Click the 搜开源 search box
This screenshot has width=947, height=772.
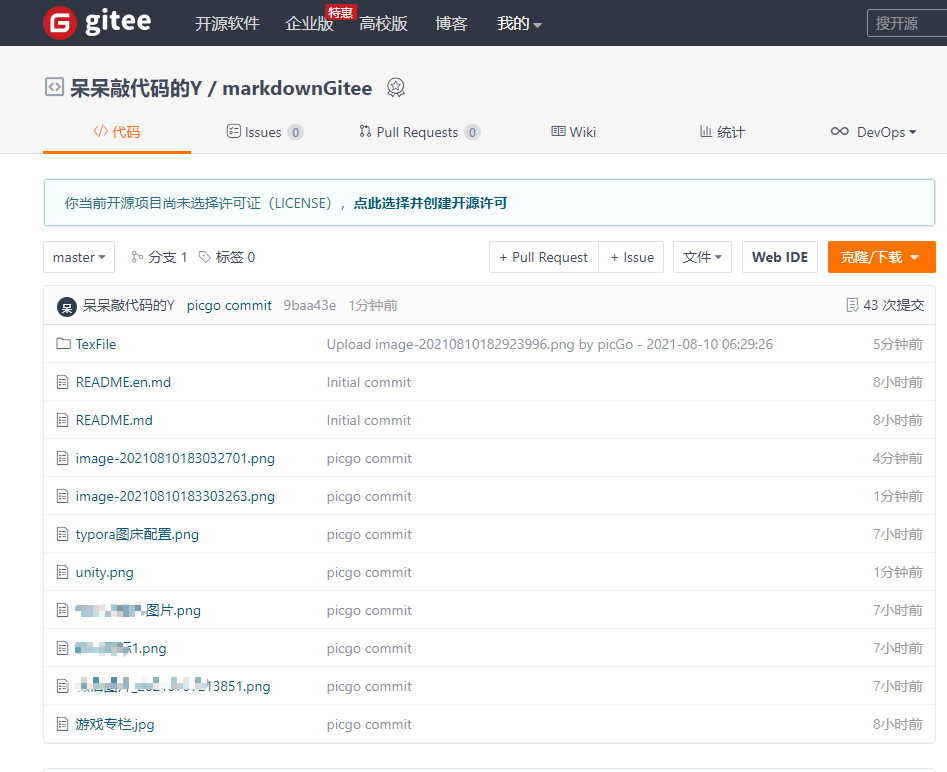(x=907, y=23)
